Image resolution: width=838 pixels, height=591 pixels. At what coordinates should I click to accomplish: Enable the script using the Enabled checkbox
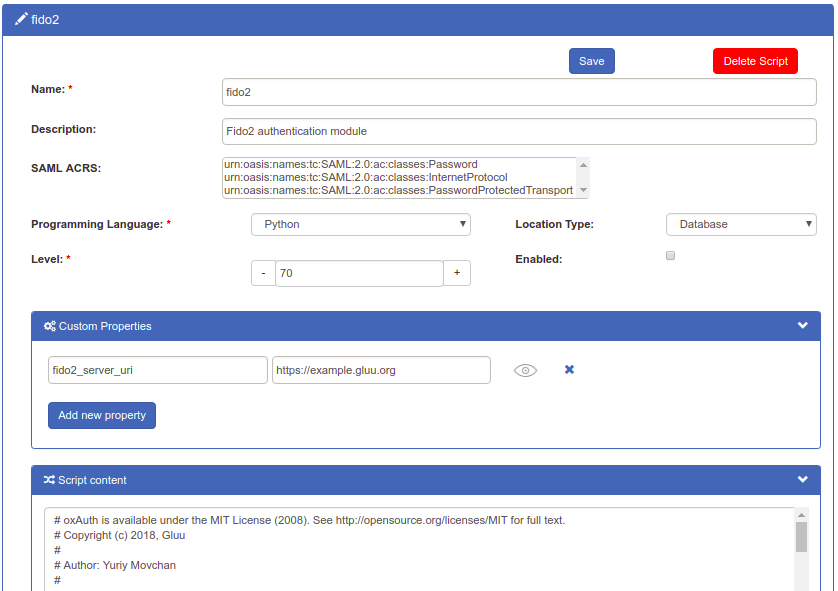670,256
